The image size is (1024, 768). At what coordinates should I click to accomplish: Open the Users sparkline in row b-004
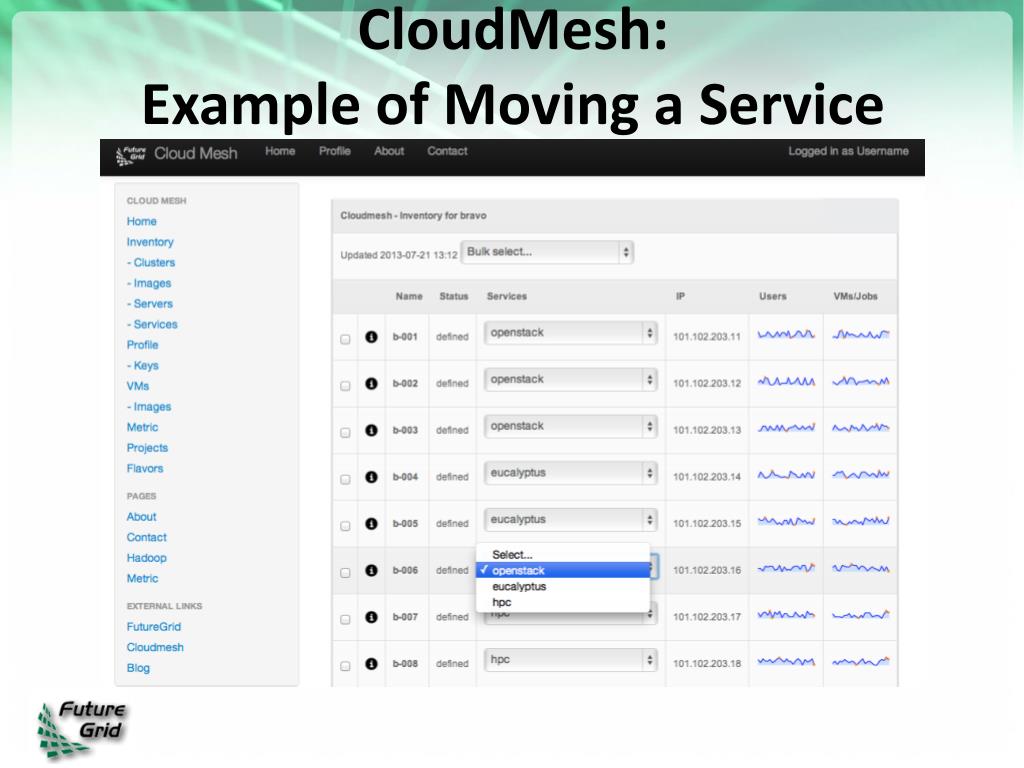pos(786,475)
